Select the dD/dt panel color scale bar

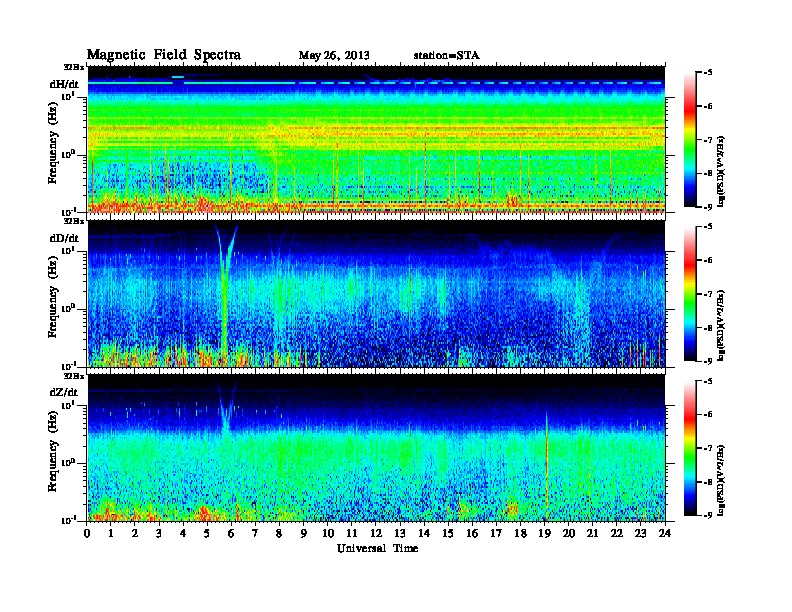[x=690, y=294]
